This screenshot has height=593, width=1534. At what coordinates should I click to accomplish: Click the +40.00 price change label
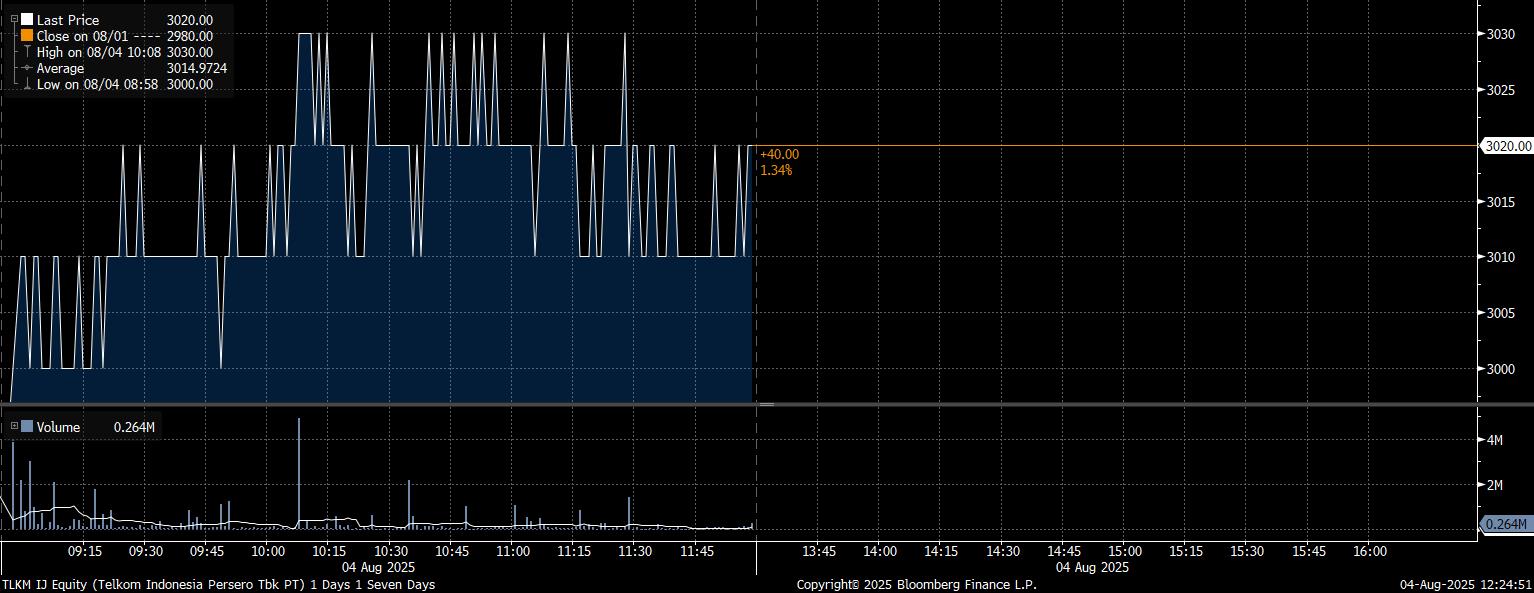779,154
